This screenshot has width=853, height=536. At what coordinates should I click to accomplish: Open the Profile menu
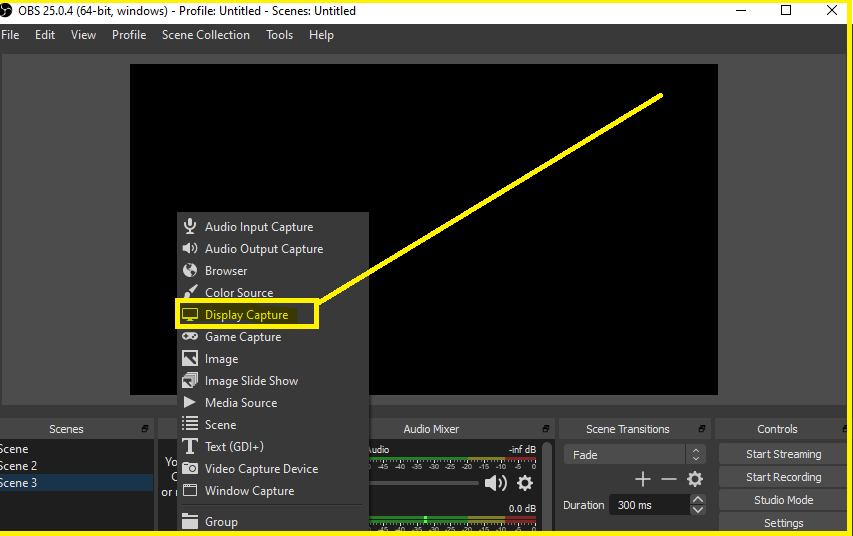(x=129, y=35)
